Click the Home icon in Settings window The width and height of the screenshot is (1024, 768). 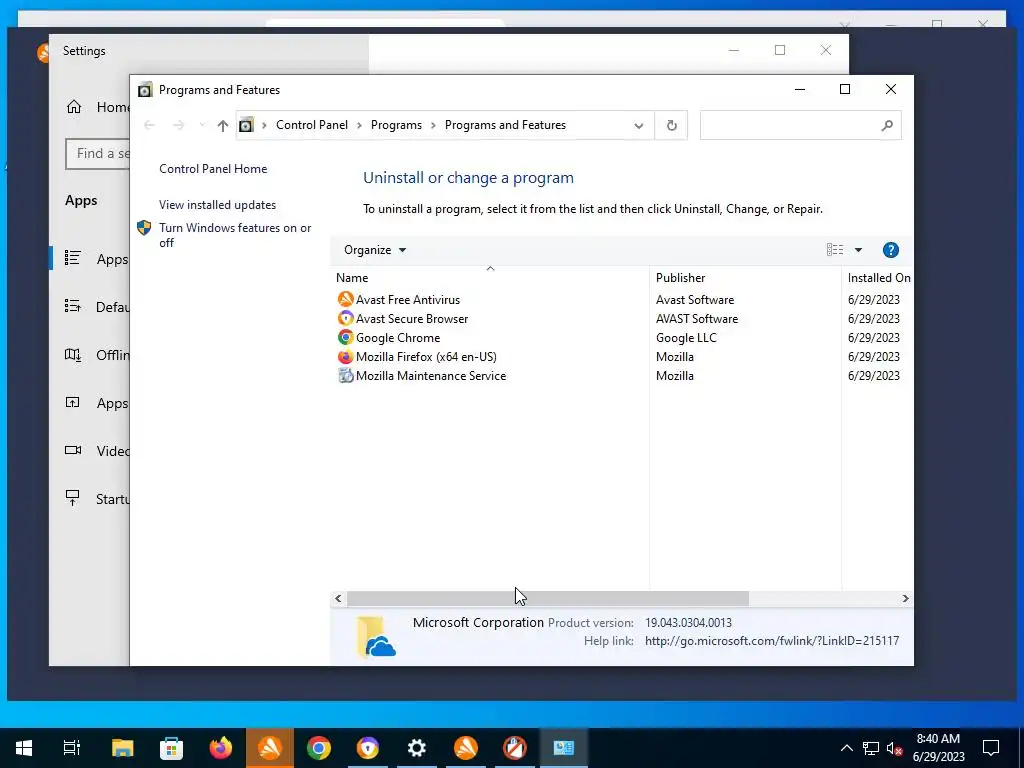tap(74, 107)
